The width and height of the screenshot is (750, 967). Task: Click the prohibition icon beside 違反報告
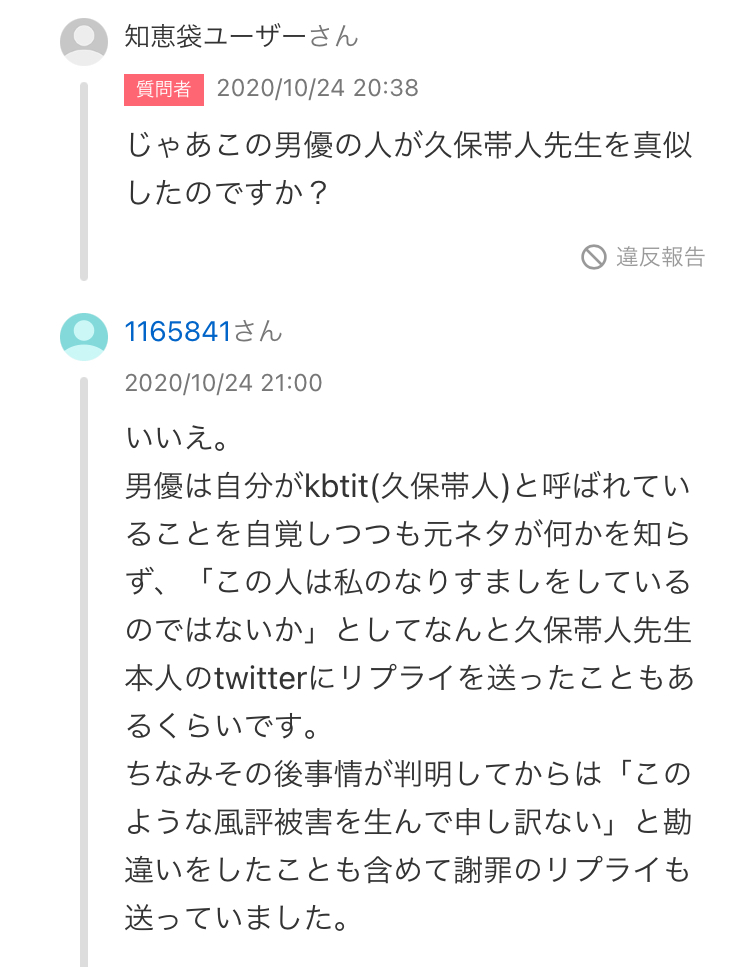click(x=594, y=257)
